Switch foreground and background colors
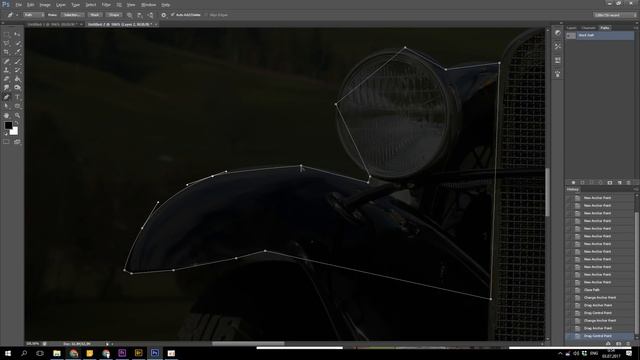This screenshot has height=360, width=640. click(x=16, y=122)
